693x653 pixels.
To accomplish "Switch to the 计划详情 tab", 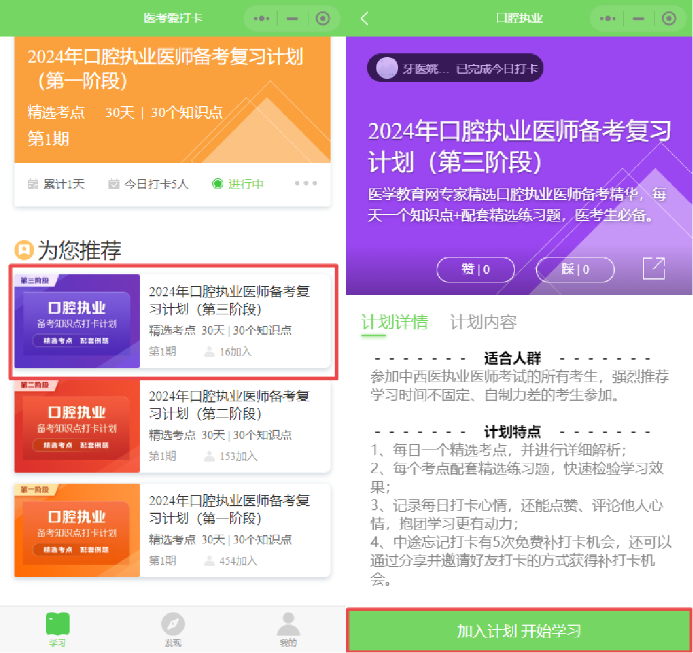I will pos(394,321).
